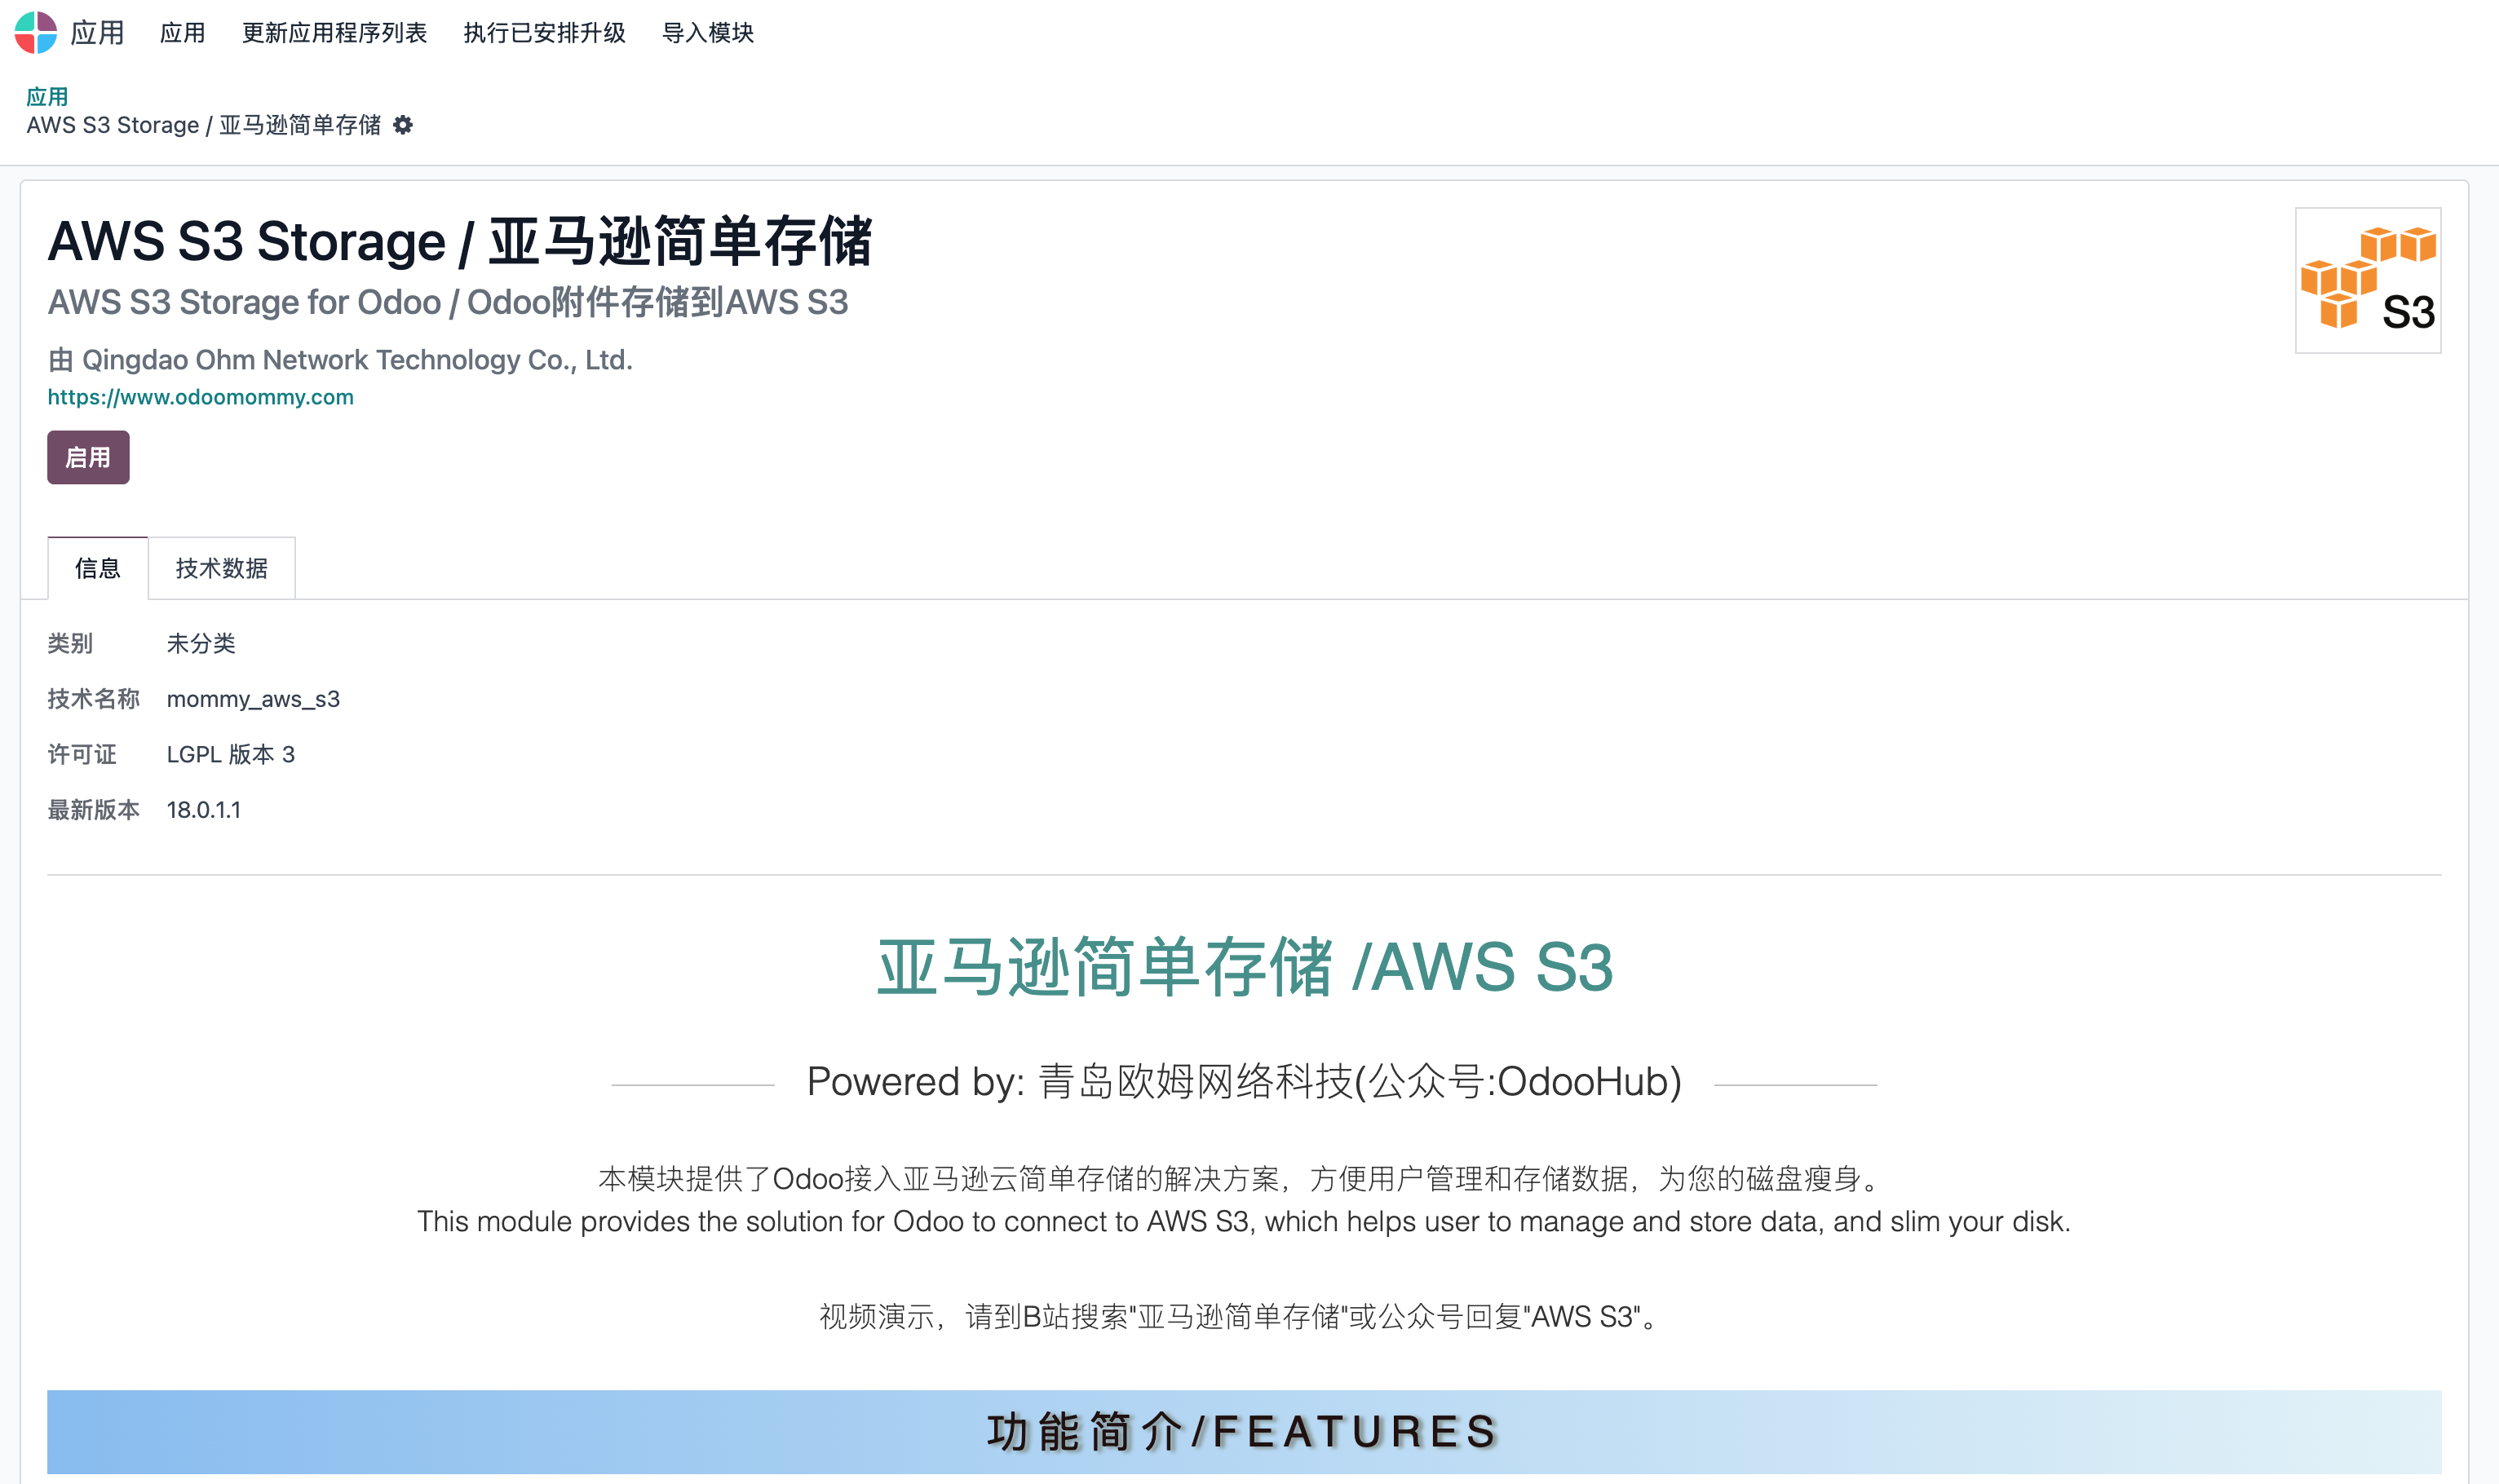Click the 功能简介/FEATURES banner
This screenshot has width=2499, height=1484.
pos(1244,1431)
